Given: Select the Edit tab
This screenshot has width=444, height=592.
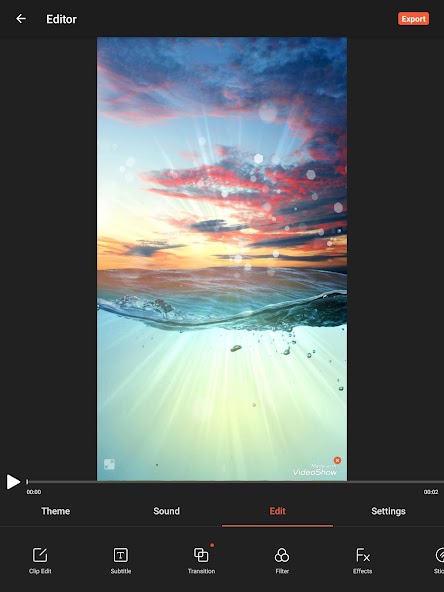Looking at the screenshot, I should pyautogui.click(x=278, y=511).
